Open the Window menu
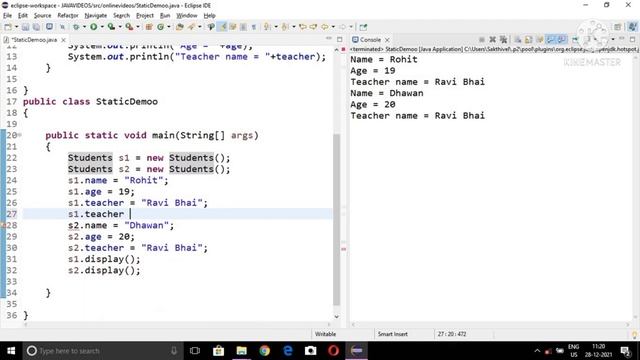This screenshot has width=640, height=360. [x=187, y=16]
